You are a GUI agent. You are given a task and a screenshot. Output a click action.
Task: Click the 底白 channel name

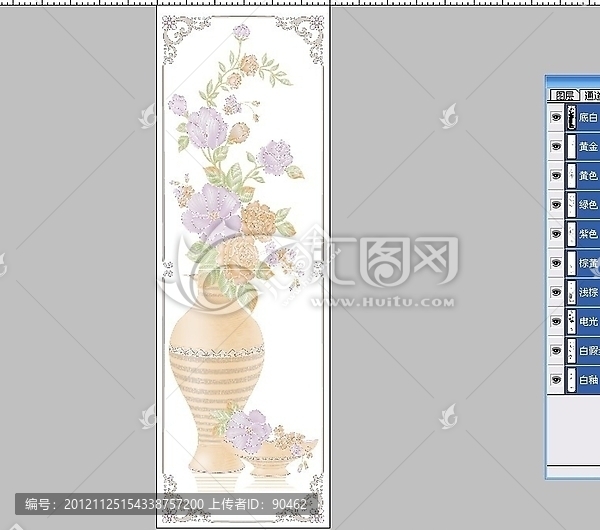(x=588, y=117)
